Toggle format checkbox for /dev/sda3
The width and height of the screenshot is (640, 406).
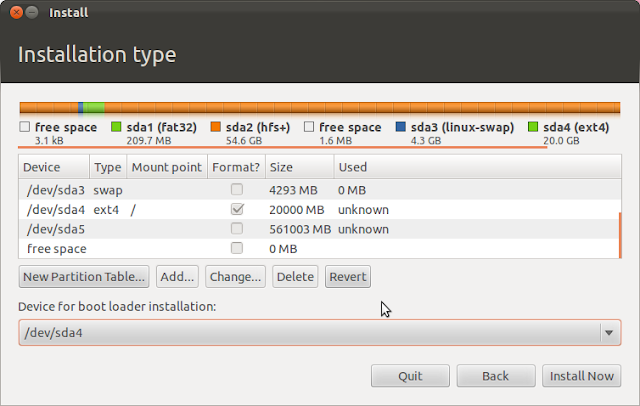237,189
